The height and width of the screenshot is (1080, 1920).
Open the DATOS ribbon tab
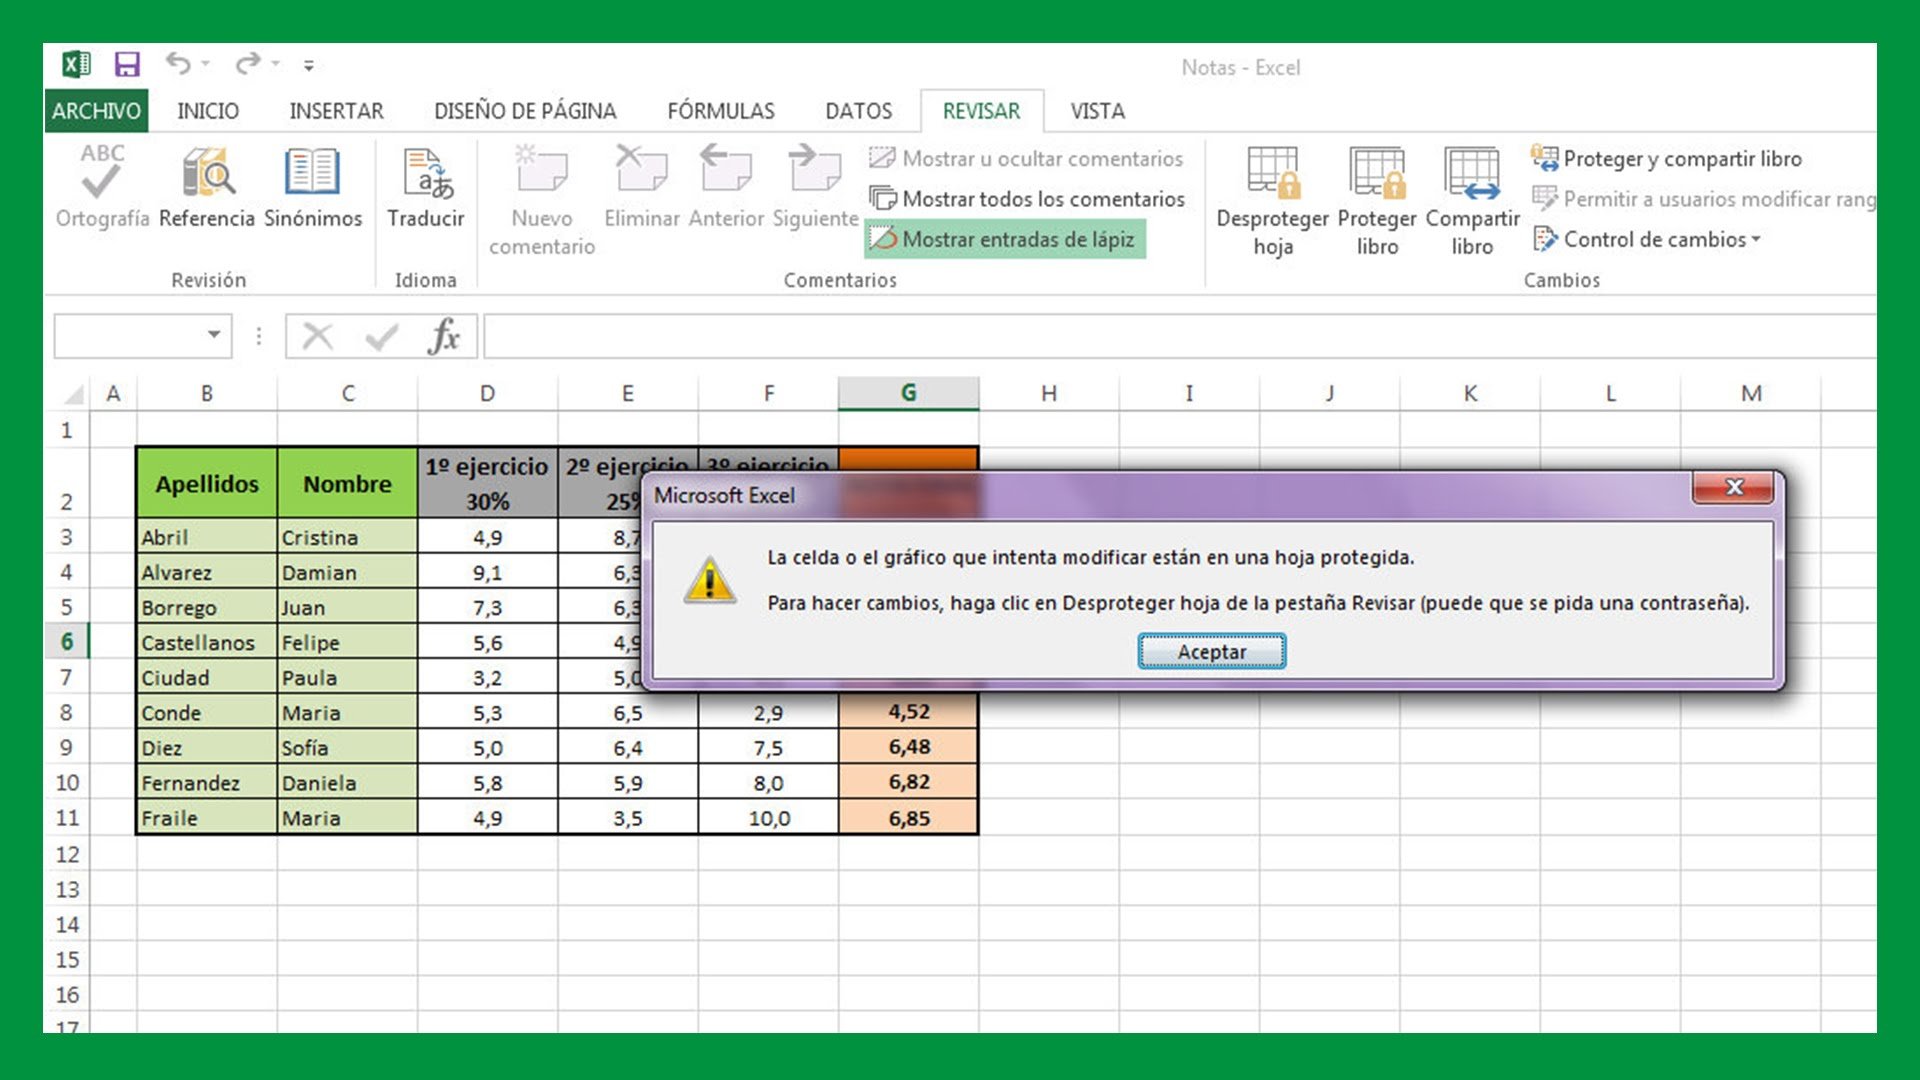point(858,111)
